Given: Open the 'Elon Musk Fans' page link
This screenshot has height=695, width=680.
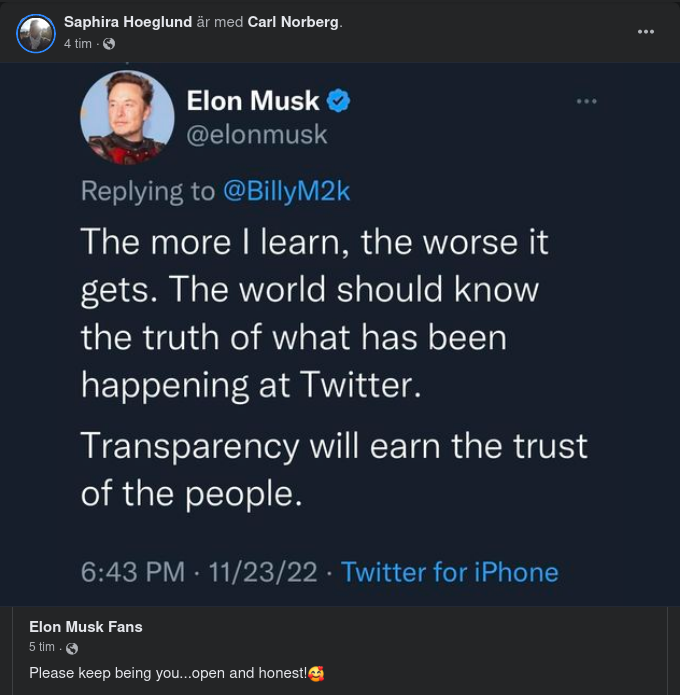Looking at the screenshot, I should point(86,627).
